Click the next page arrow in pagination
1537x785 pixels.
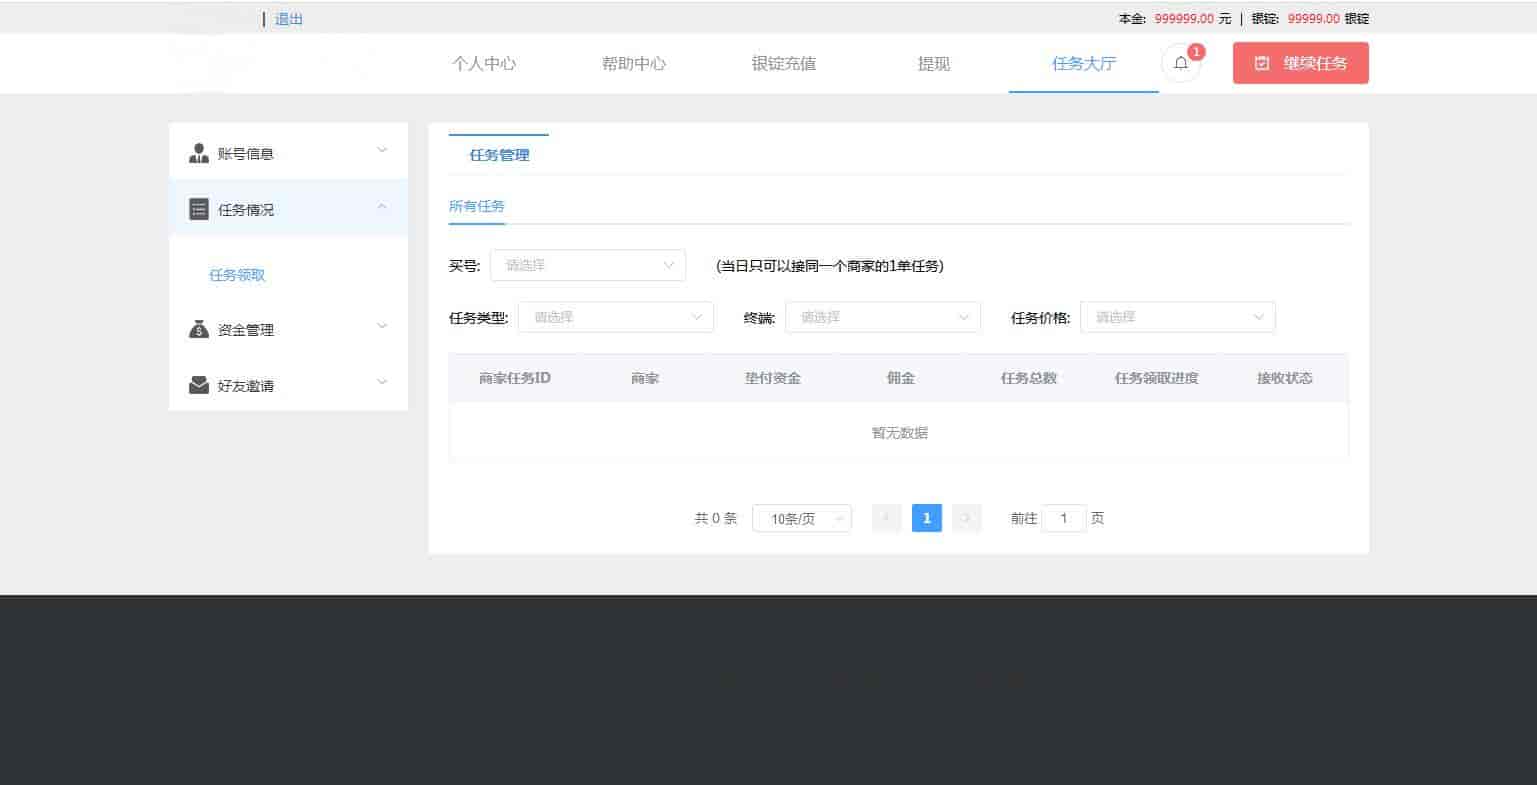[966, 518]
